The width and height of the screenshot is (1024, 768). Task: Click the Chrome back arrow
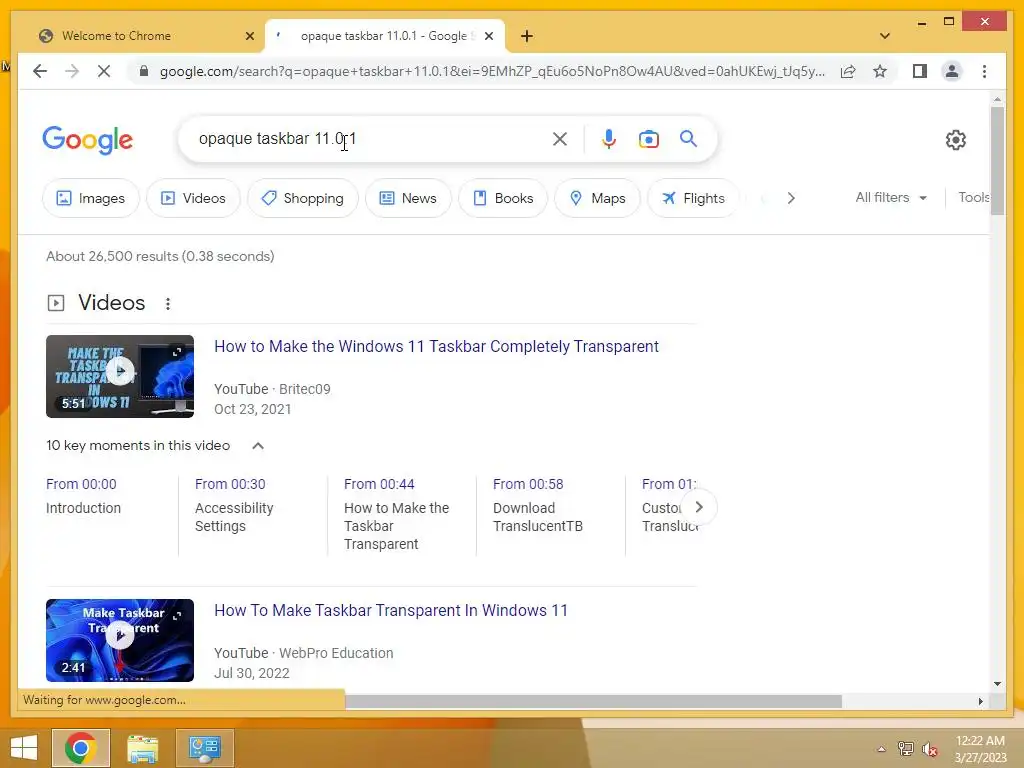(40, 71)
